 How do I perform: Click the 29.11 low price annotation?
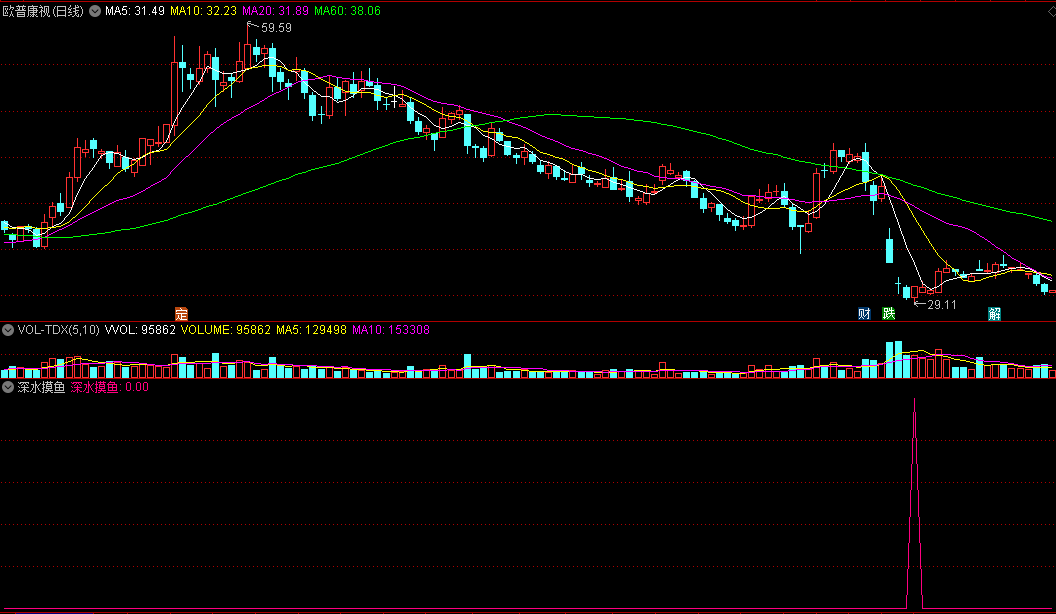tap(942, 304)
